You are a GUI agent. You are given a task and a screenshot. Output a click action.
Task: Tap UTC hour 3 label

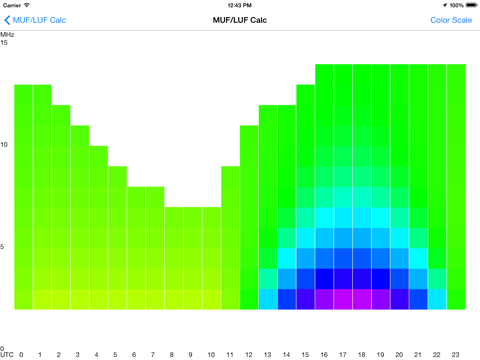pyautogui.click(x=77, y=354)
